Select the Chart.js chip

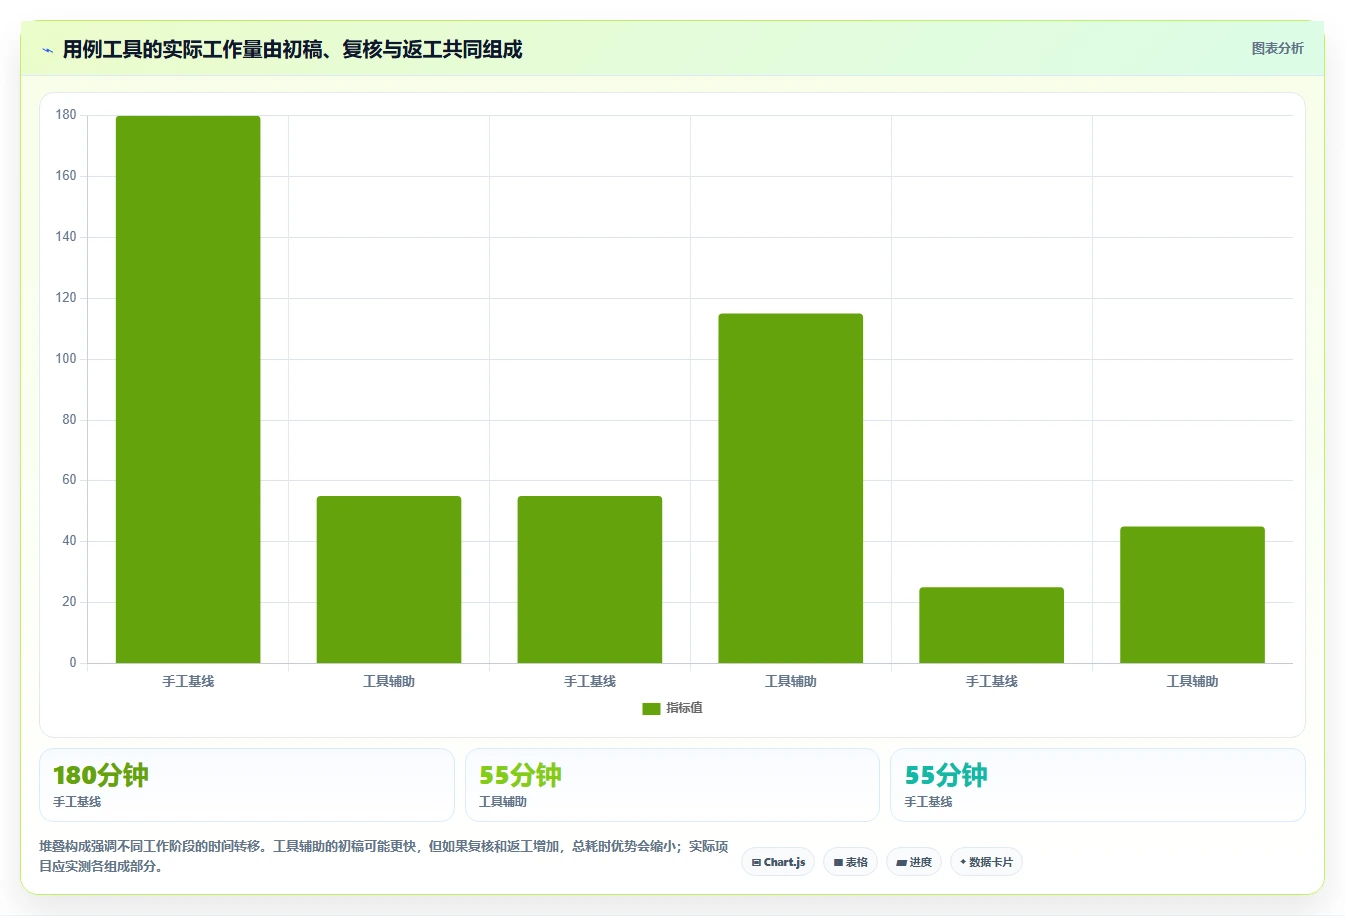click(x=778, y=862)
